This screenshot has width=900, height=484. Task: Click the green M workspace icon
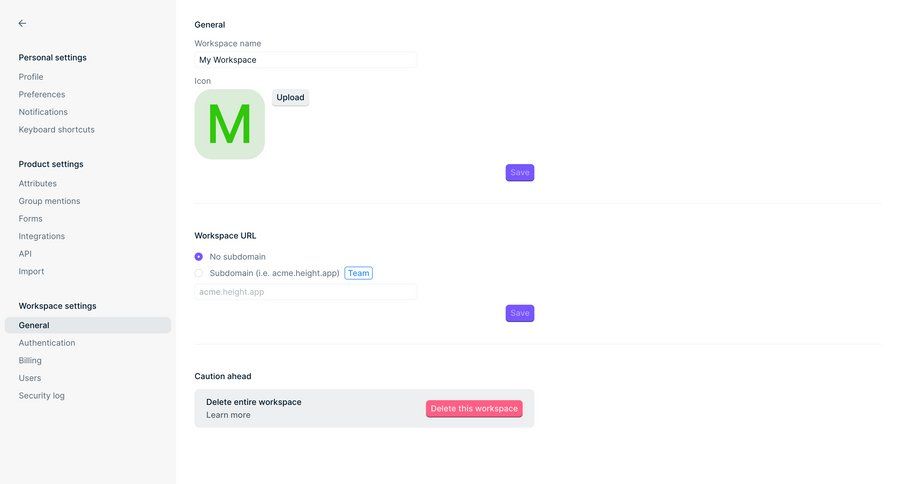(229, 124)
